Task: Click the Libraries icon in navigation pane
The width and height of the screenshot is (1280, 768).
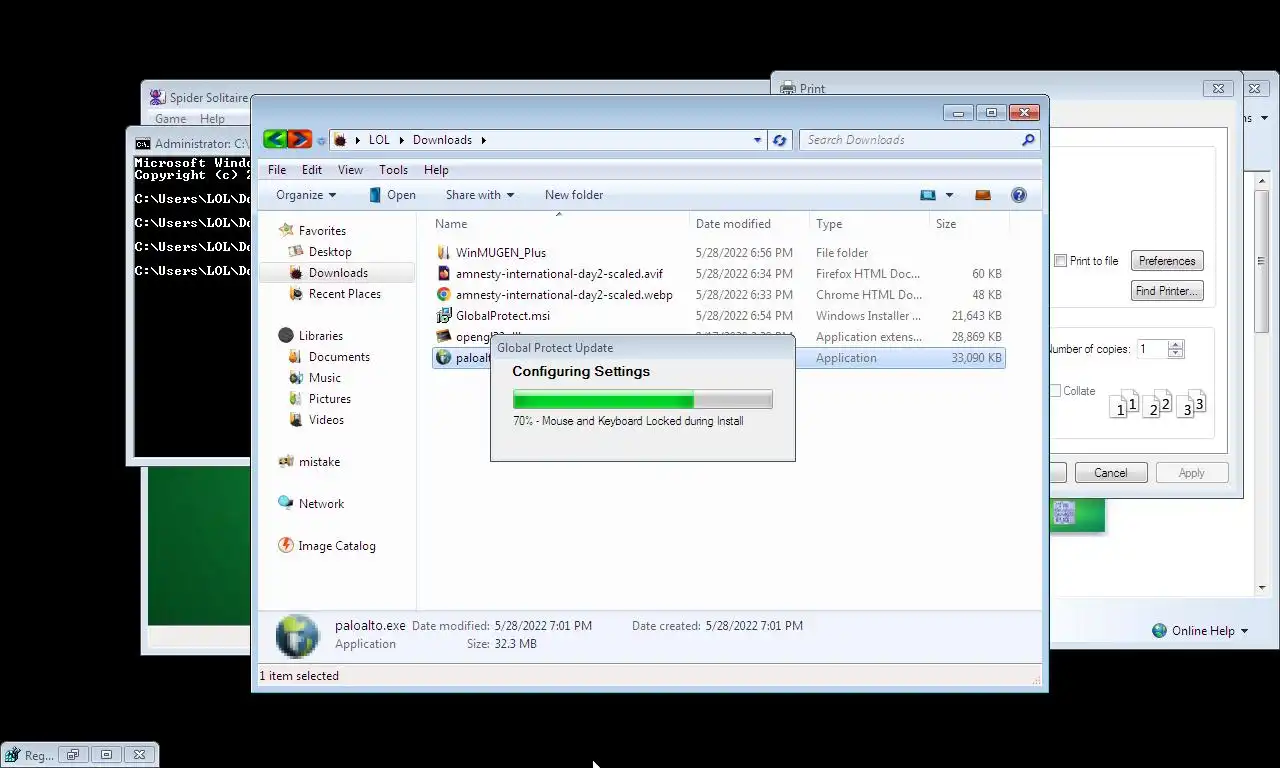Action: point(286,336)
